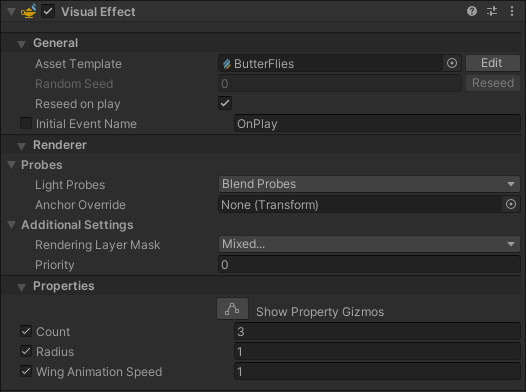Uncheck Reseed on play

pyautogui.click(x=225, y=103)
